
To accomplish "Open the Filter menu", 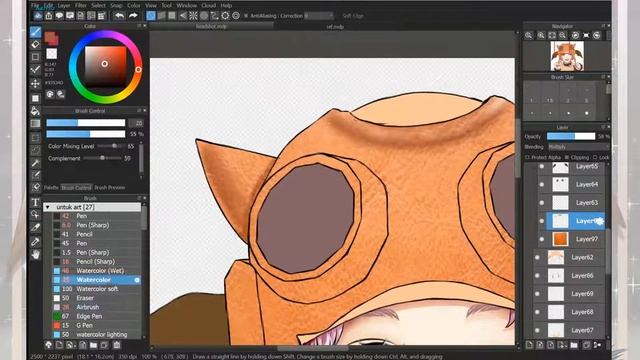I will [81, 6].
